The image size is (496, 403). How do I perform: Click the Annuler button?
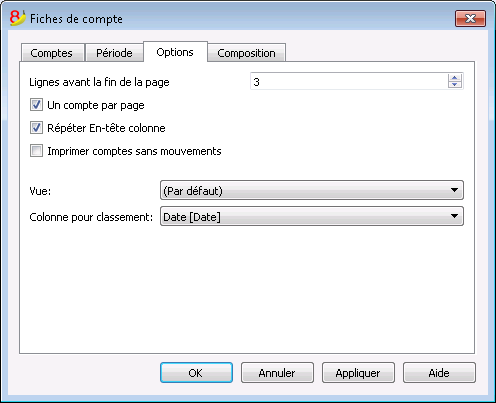tap(277, 373)
